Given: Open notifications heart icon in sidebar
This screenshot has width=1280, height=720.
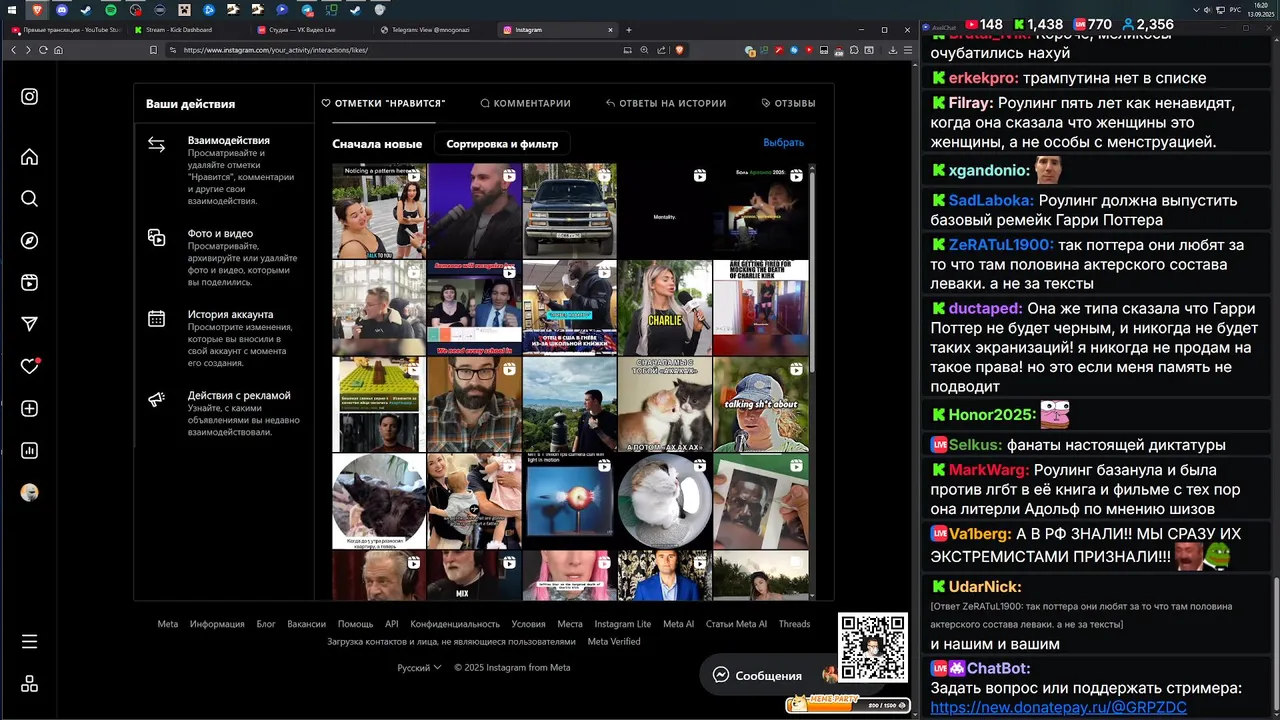Looking at the screenshot, I should [29, 367].
